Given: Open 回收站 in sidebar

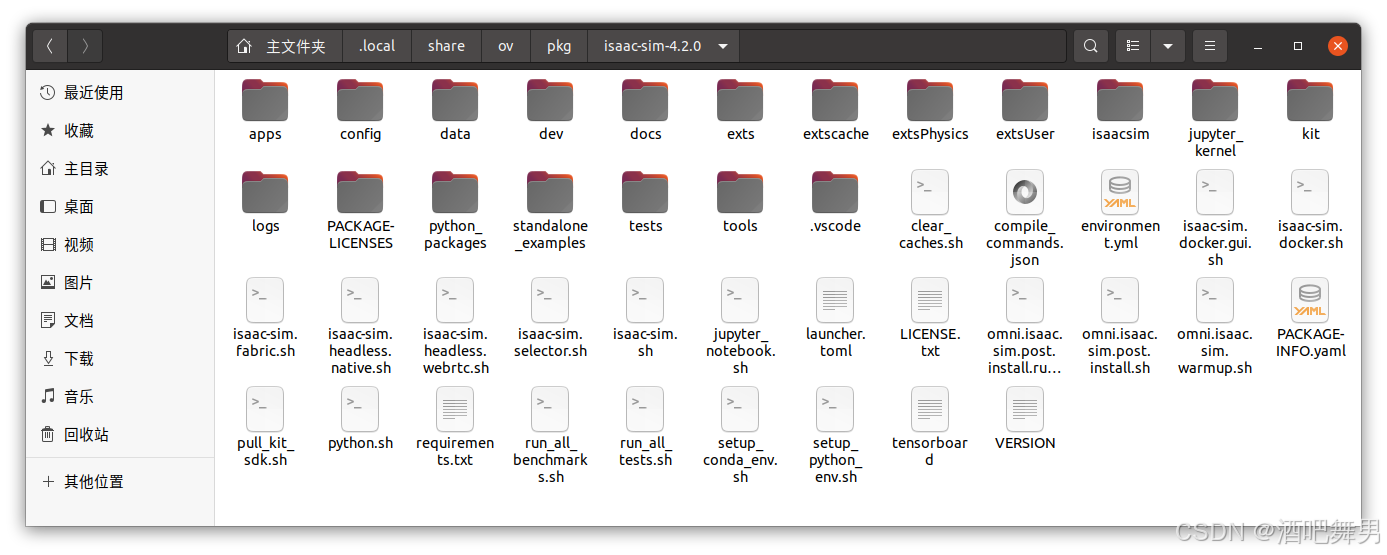Looking at the screenshot, I should point(120,435).
